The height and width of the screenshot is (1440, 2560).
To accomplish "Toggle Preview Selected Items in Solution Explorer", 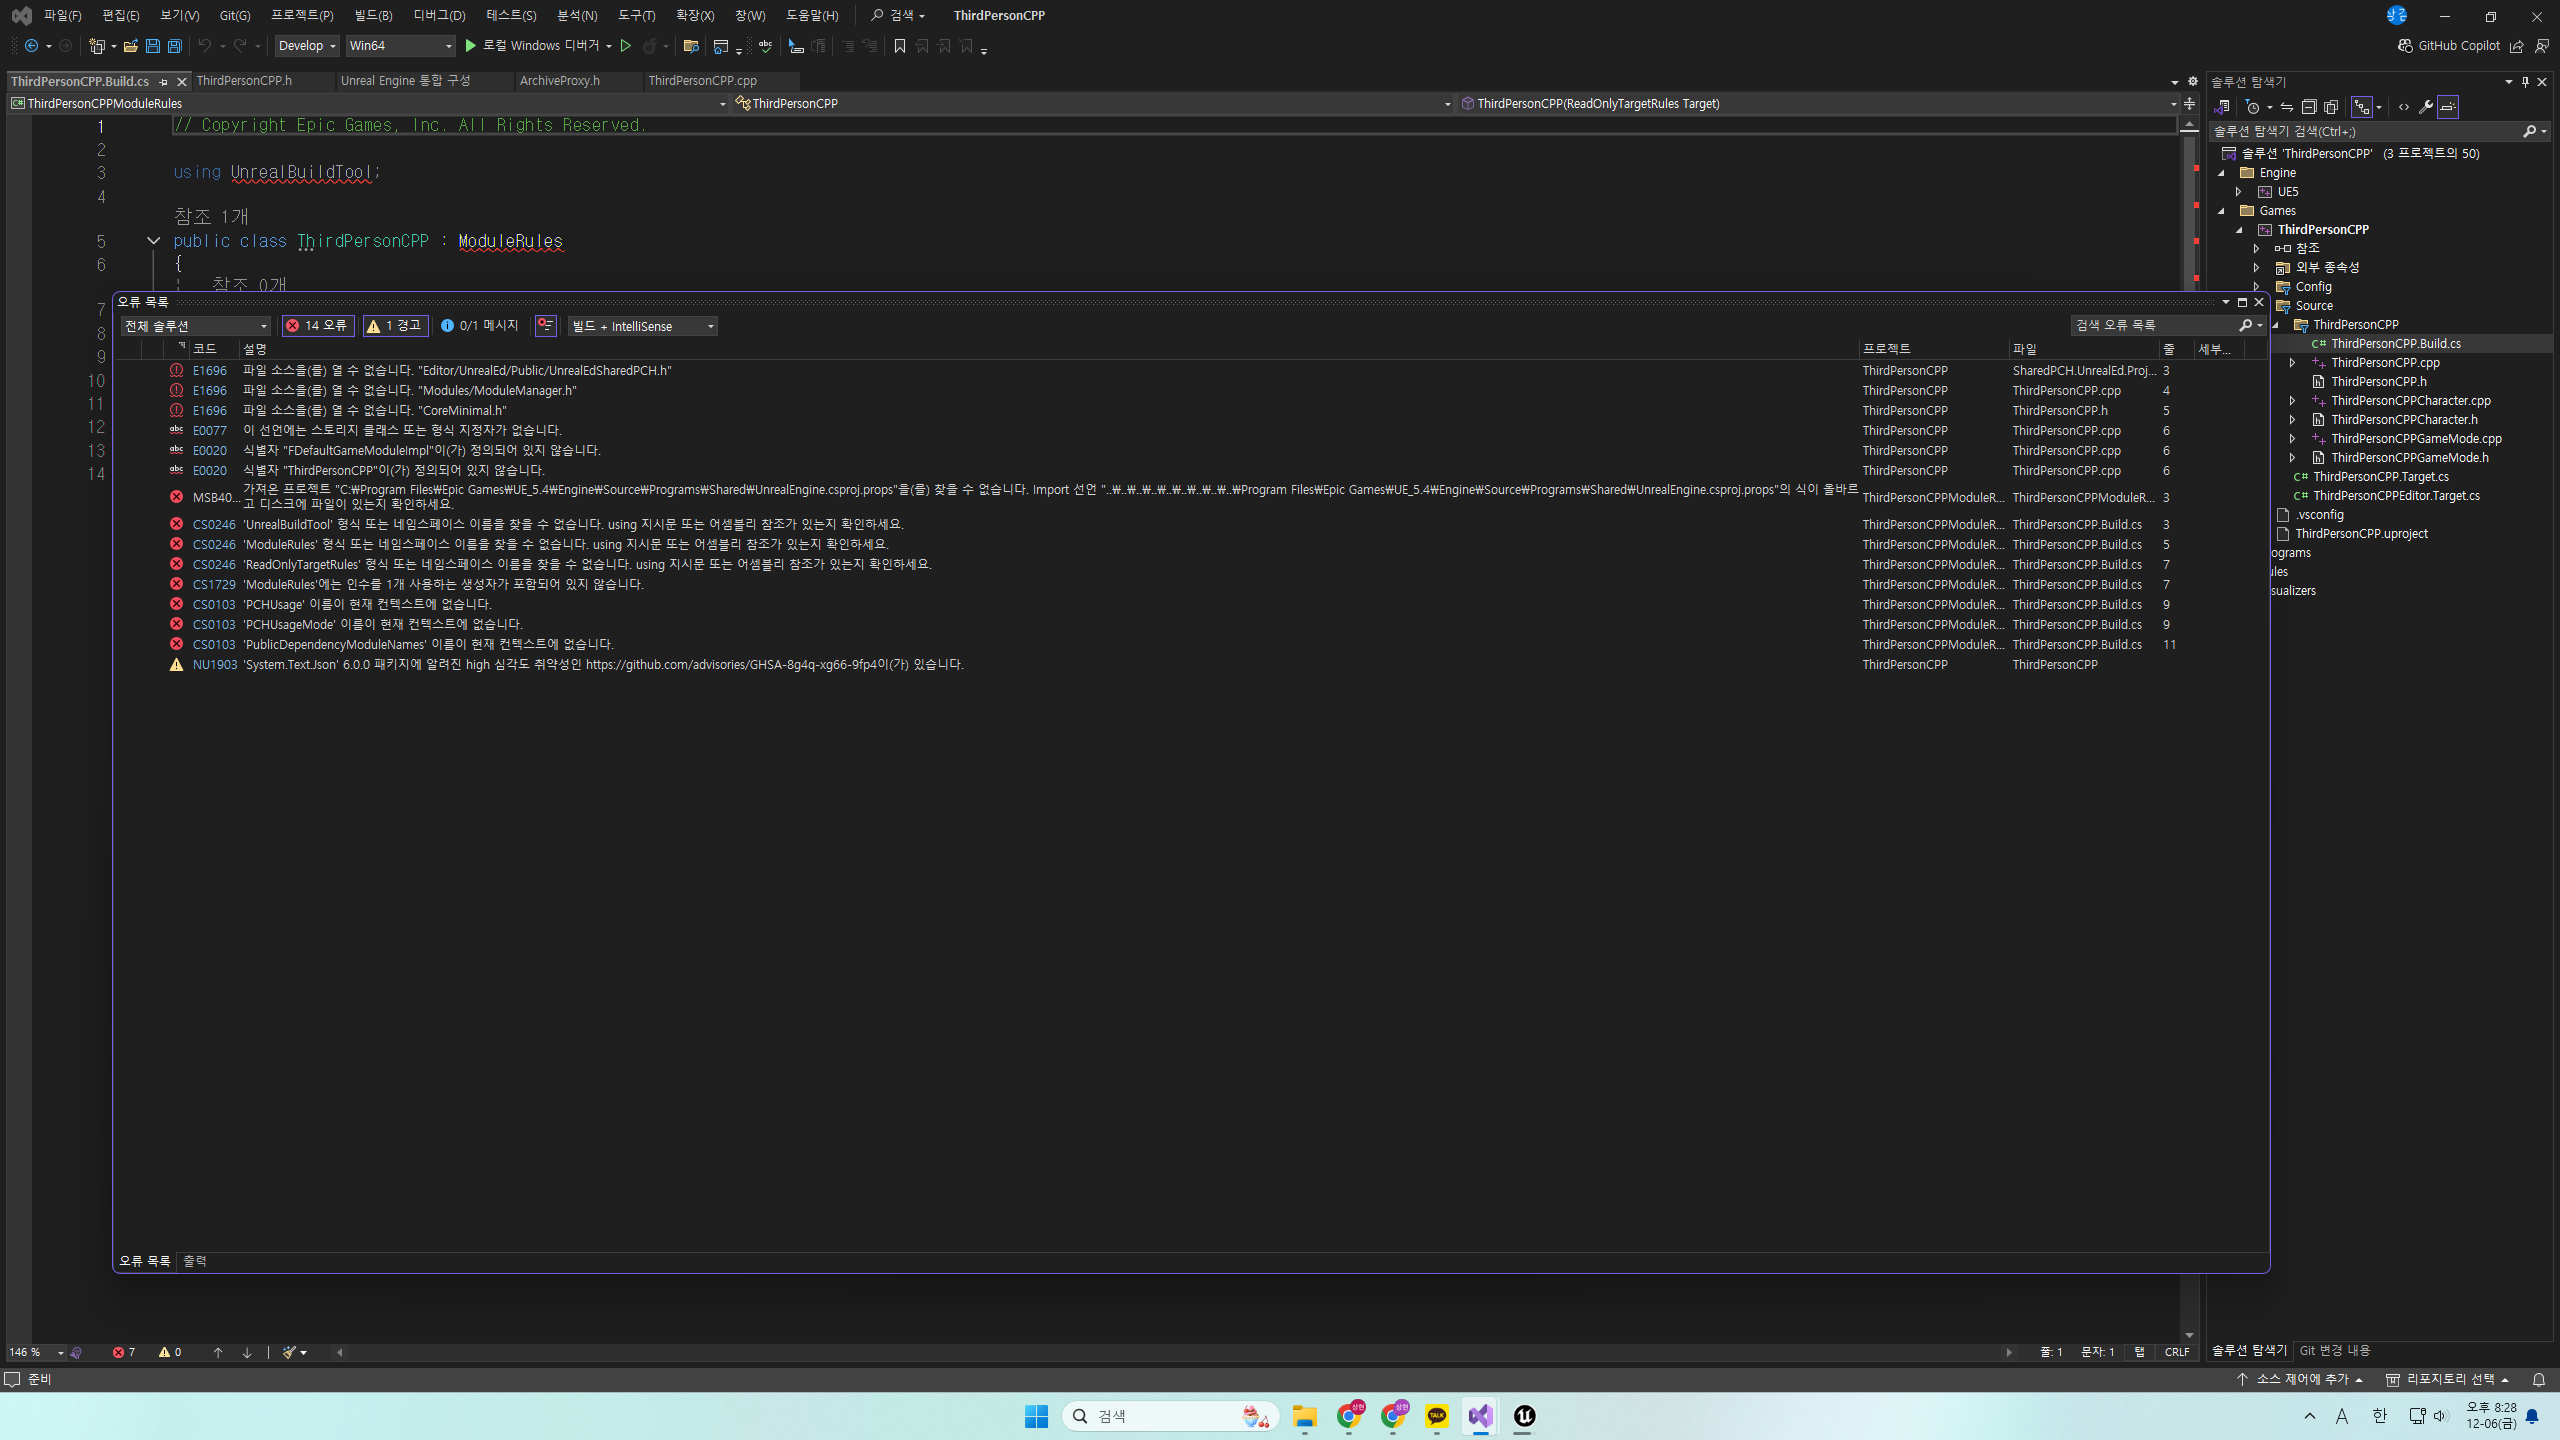I will coord(2448,107).
